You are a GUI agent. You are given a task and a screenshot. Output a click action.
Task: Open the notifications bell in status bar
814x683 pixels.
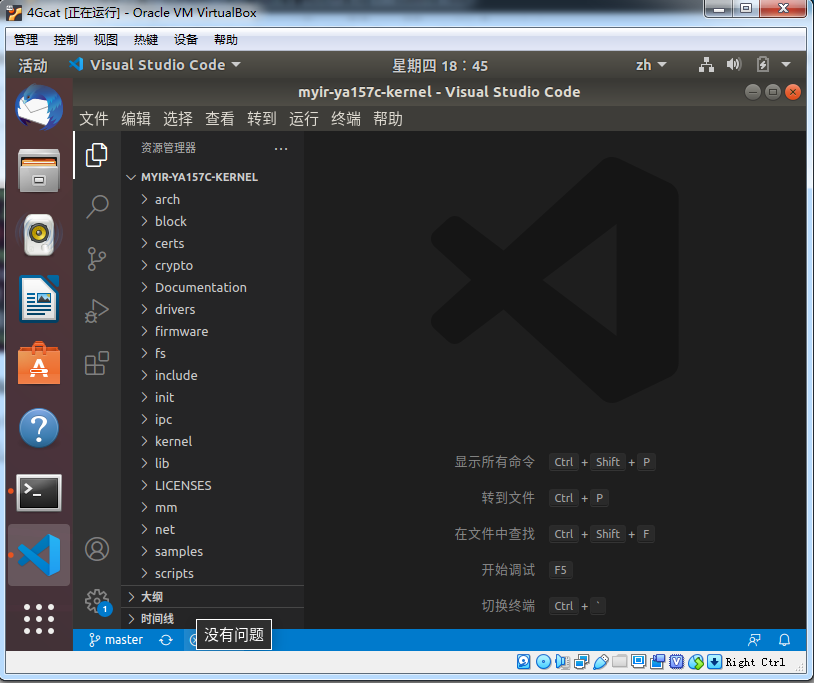click(784, 640)
